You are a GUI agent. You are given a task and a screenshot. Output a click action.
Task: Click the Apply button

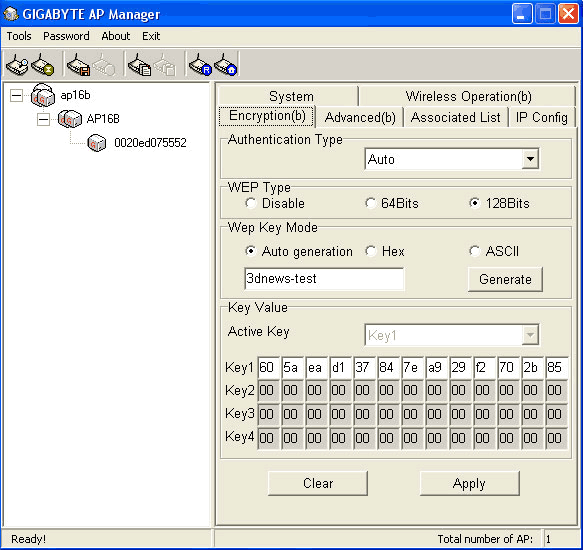(x=470, y=483)
